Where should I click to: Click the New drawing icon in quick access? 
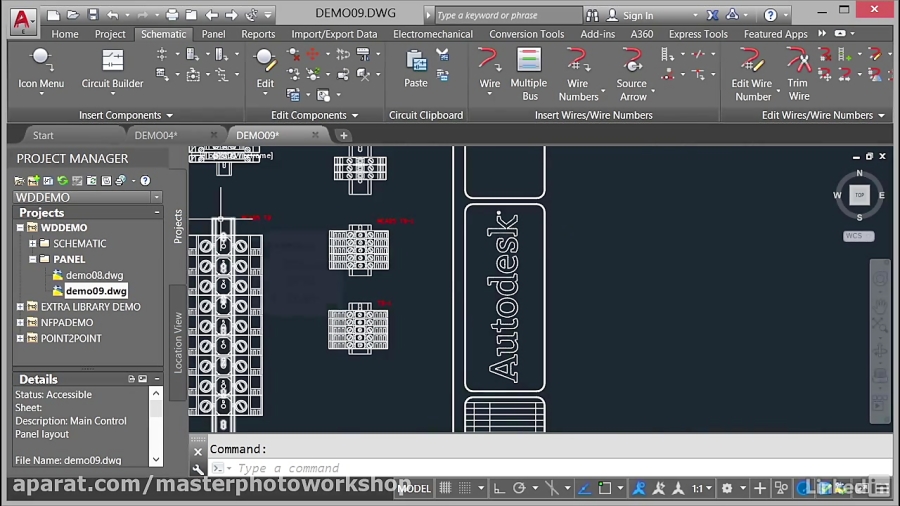click(53, 15)
